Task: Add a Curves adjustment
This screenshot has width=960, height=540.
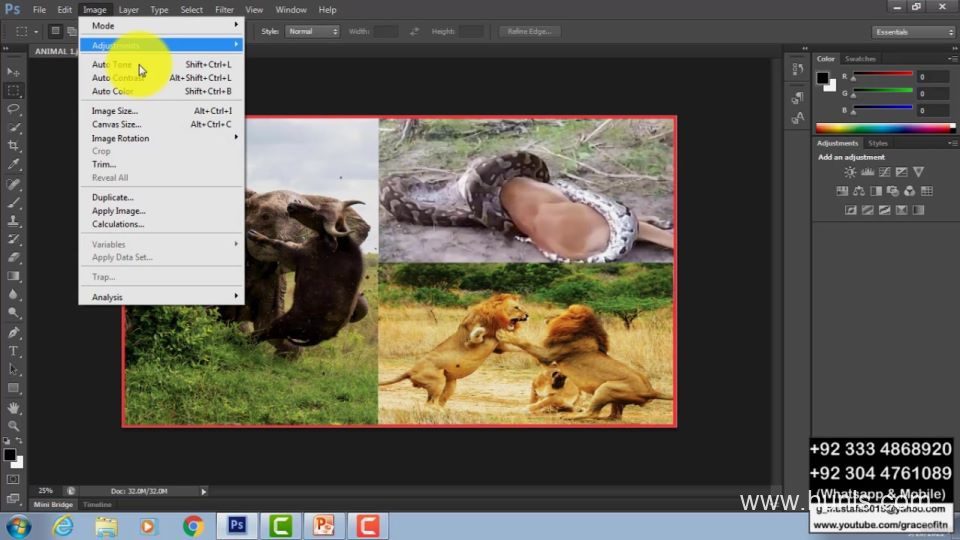Action: 884,172
